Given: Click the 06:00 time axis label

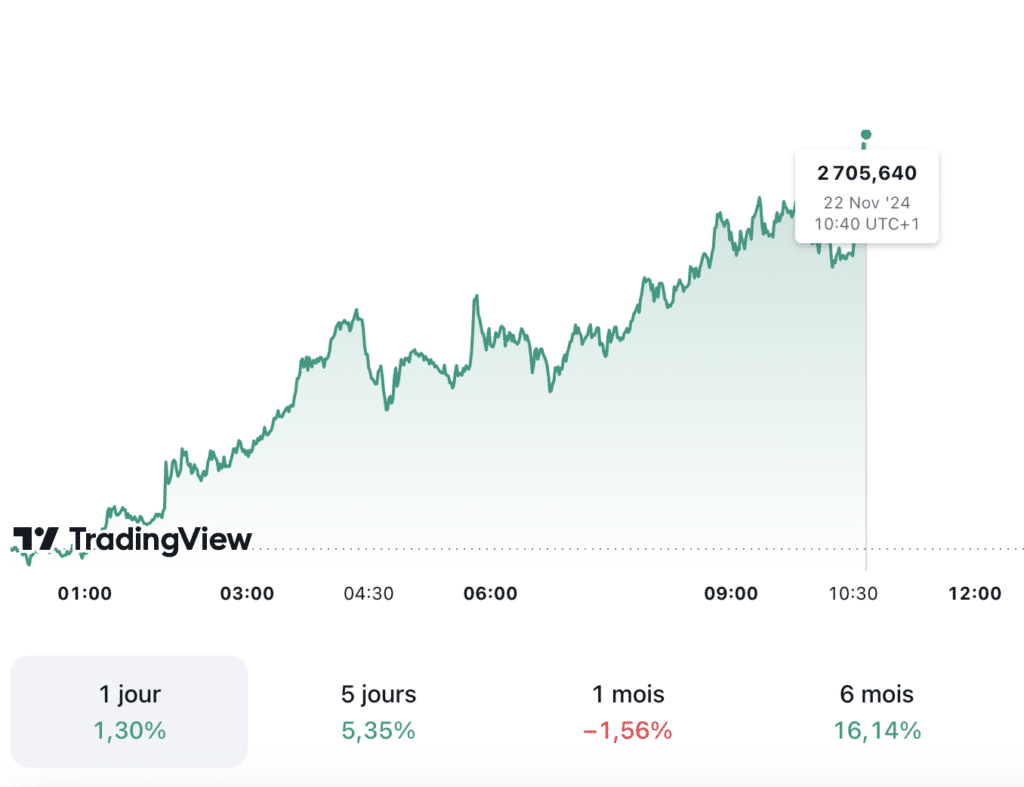Looking at the screenshot, I should tap(491, 593).
